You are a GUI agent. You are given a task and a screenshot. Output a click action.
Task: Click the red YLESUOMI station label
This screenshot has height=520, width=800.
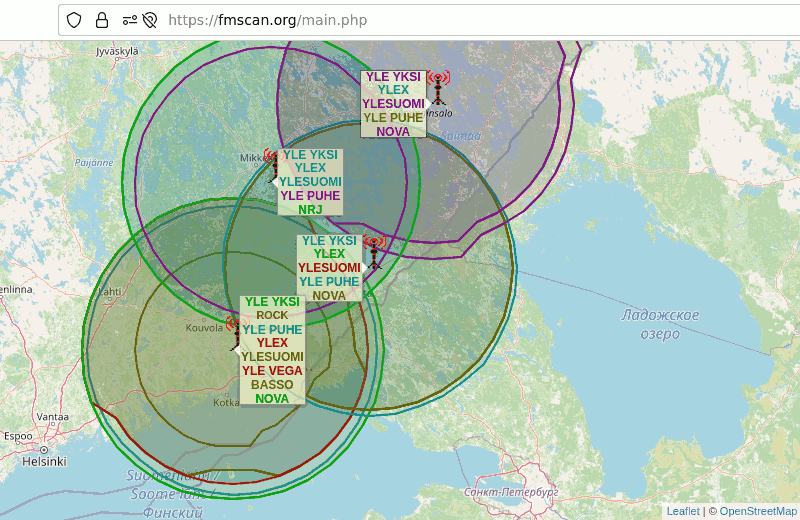[329, 267]
